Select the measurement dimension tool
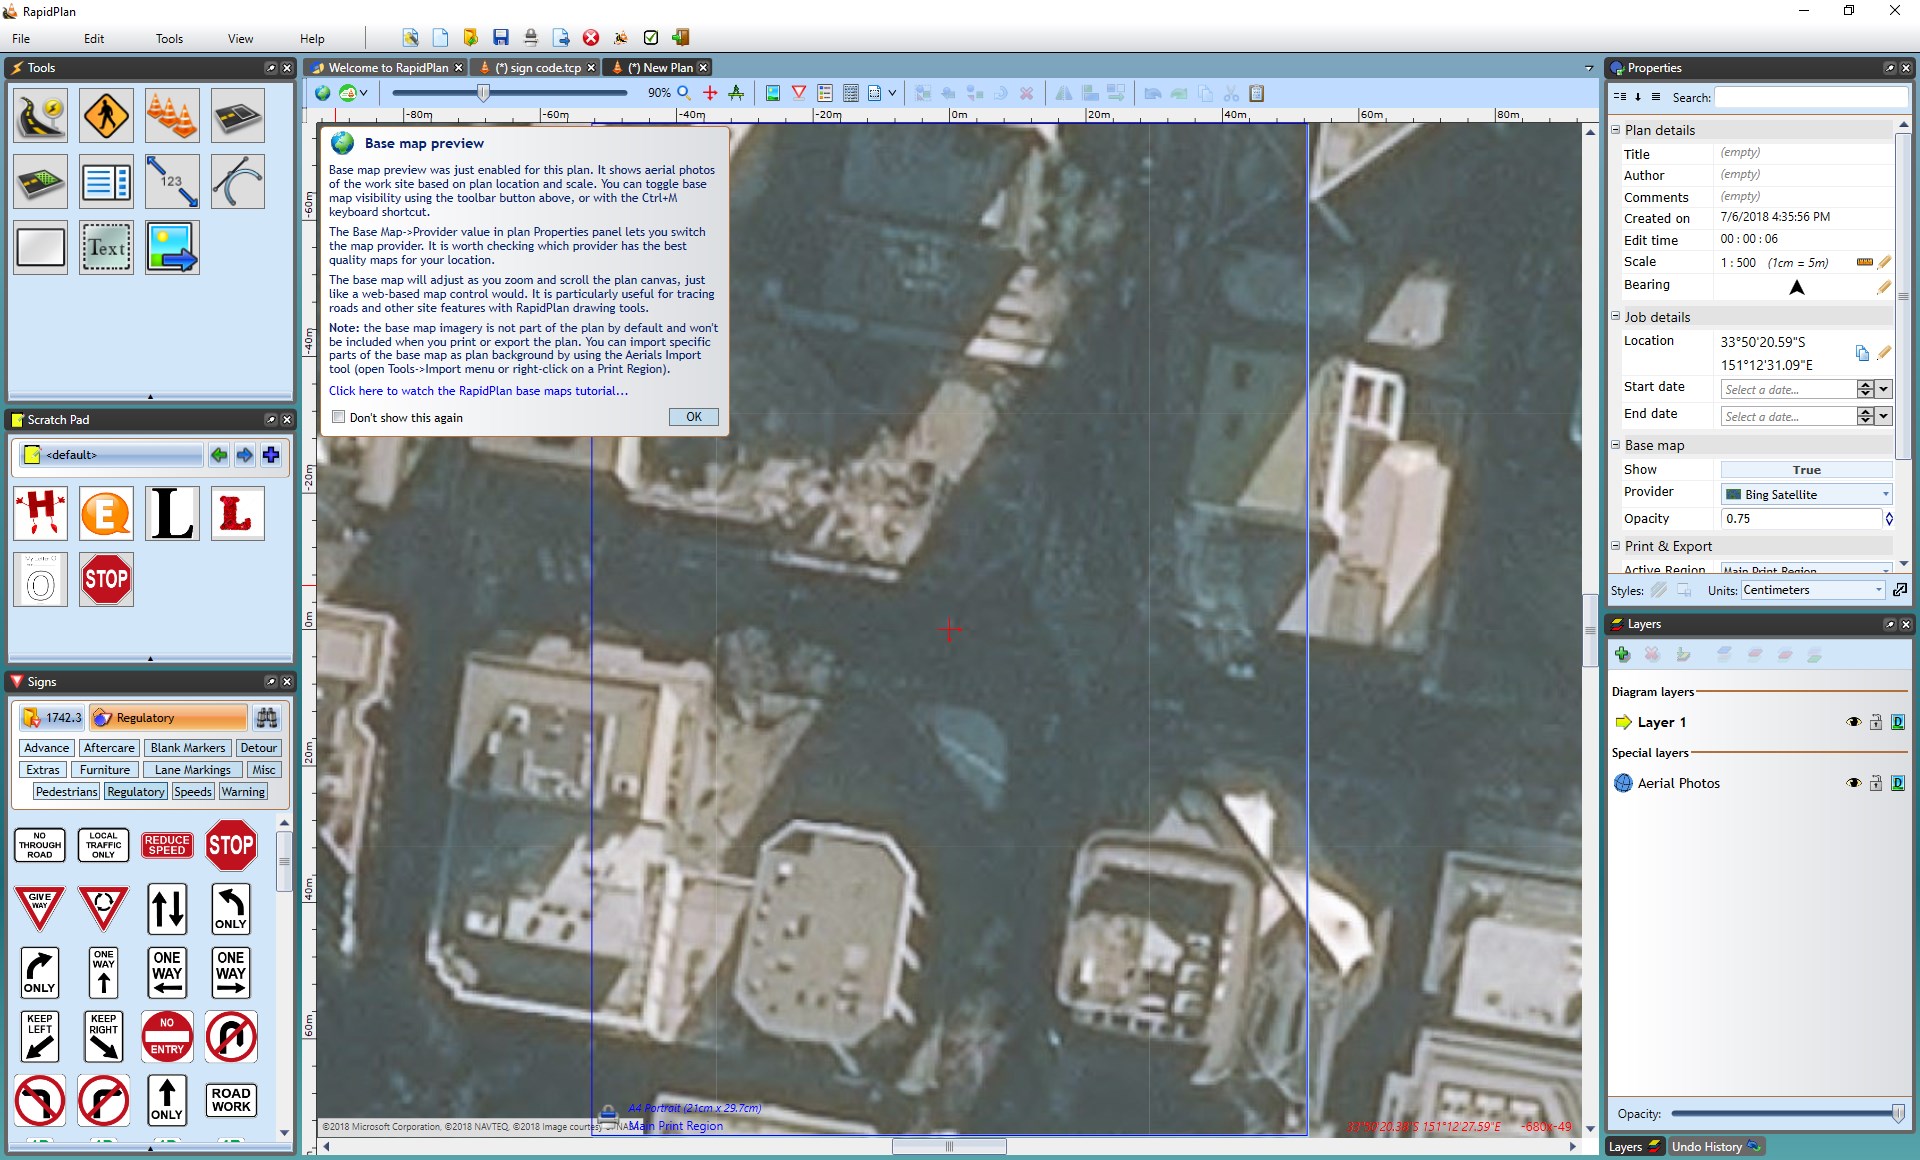 [172, 182]
